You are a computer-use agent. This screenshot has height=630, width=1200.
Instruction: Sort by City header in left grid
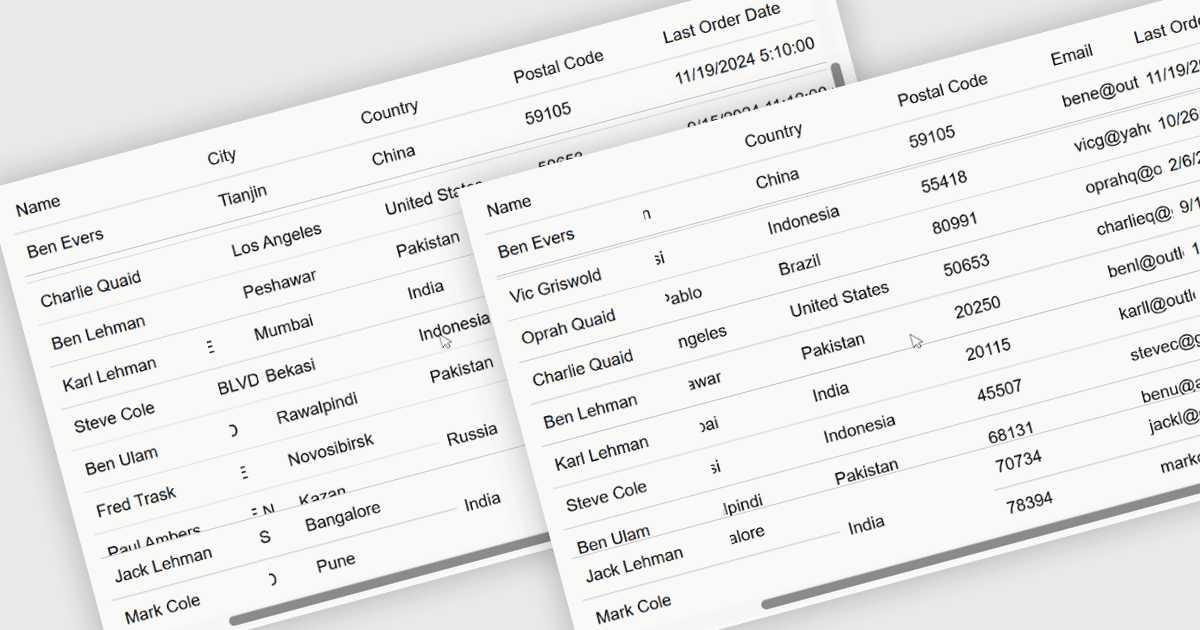coord(222,156)
